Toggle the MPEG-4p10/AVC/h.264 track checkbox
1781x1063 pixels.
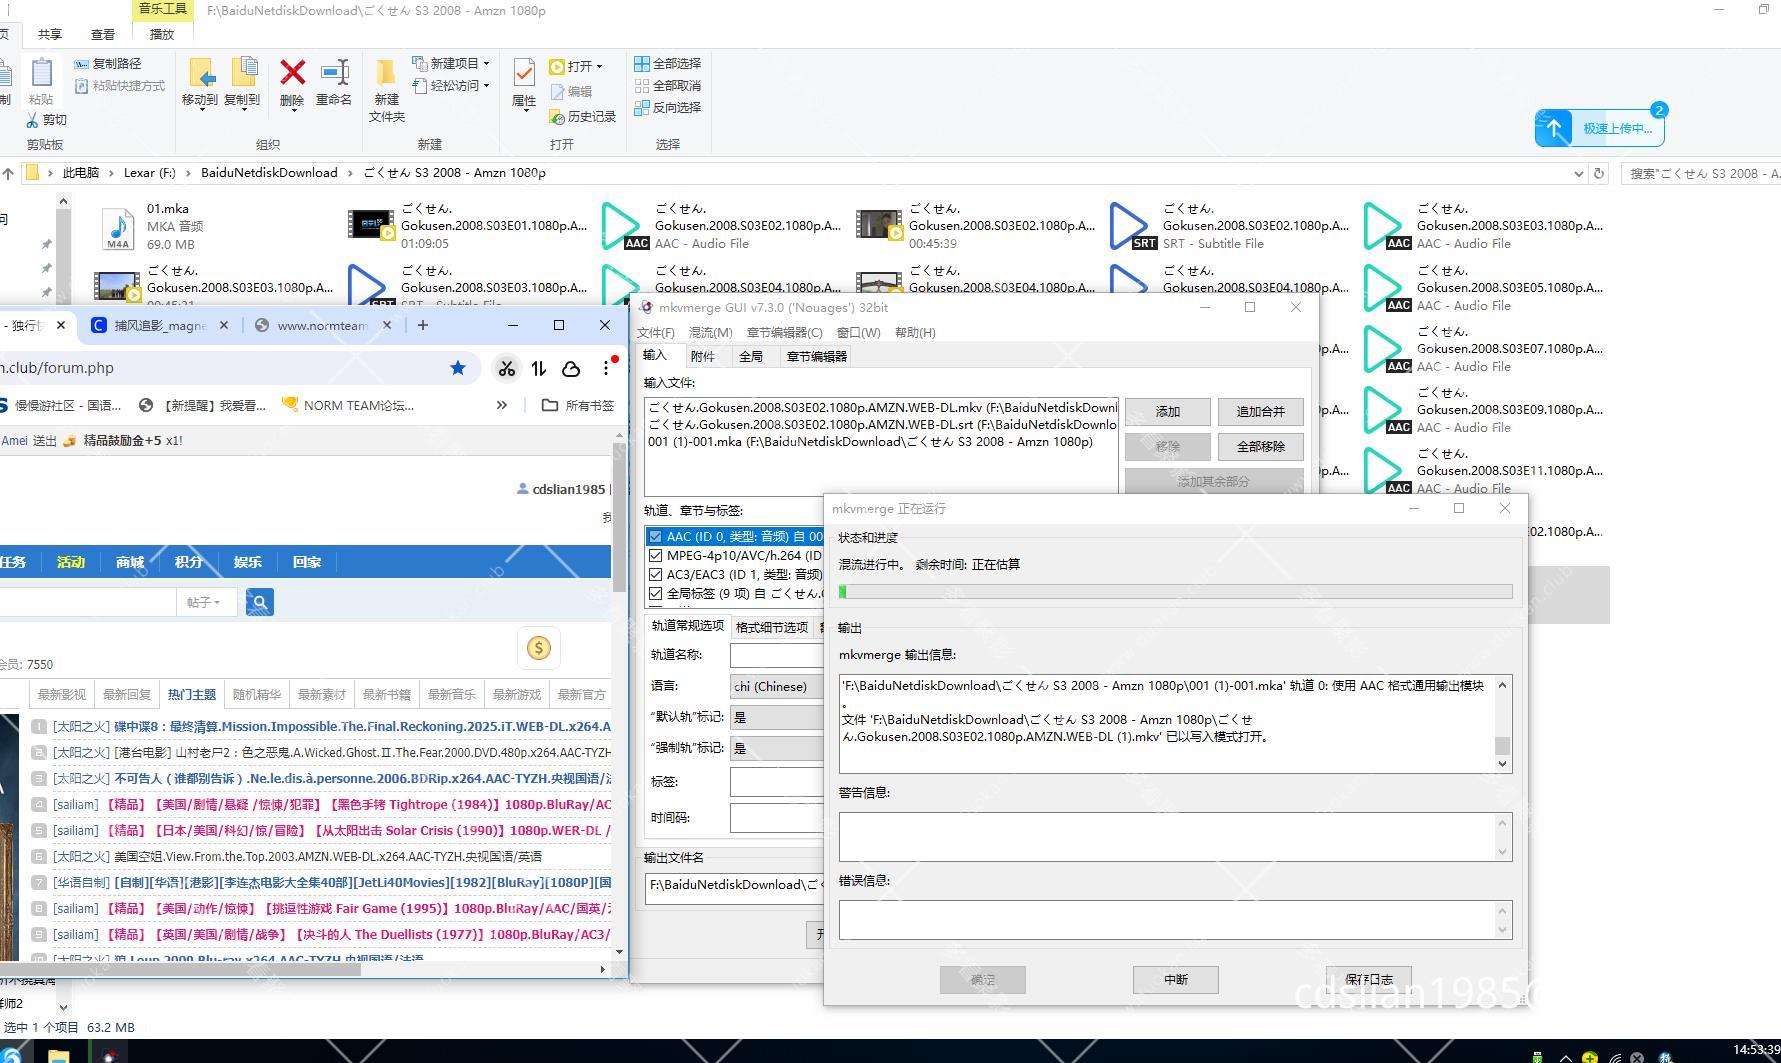click(x=656, y=556)
